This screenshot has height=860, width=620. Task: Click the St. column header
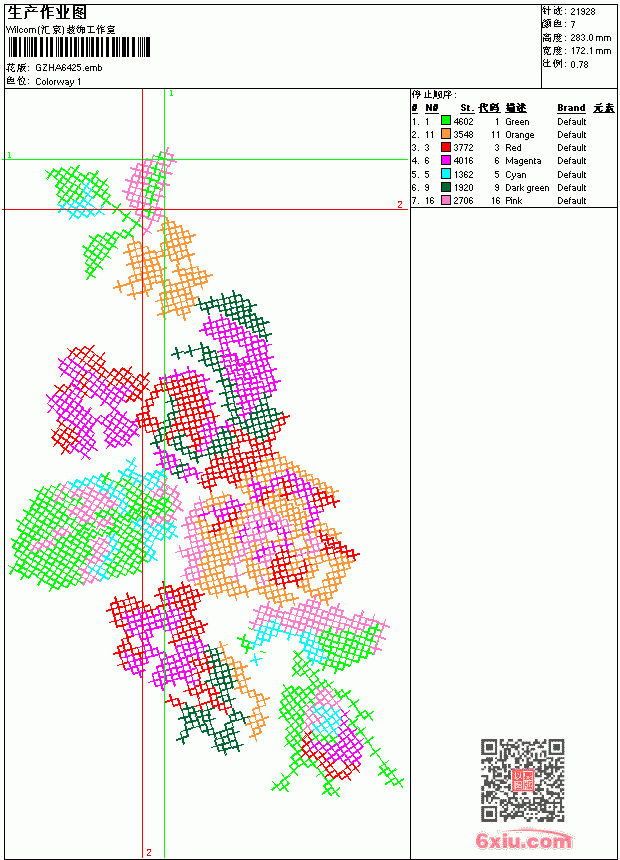click(467, 108)
